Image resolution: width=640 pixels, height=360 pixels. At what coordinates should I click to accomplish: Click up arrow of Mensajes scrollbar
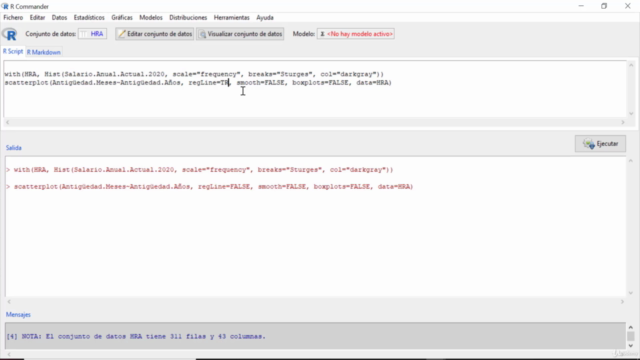coord(631,327)
